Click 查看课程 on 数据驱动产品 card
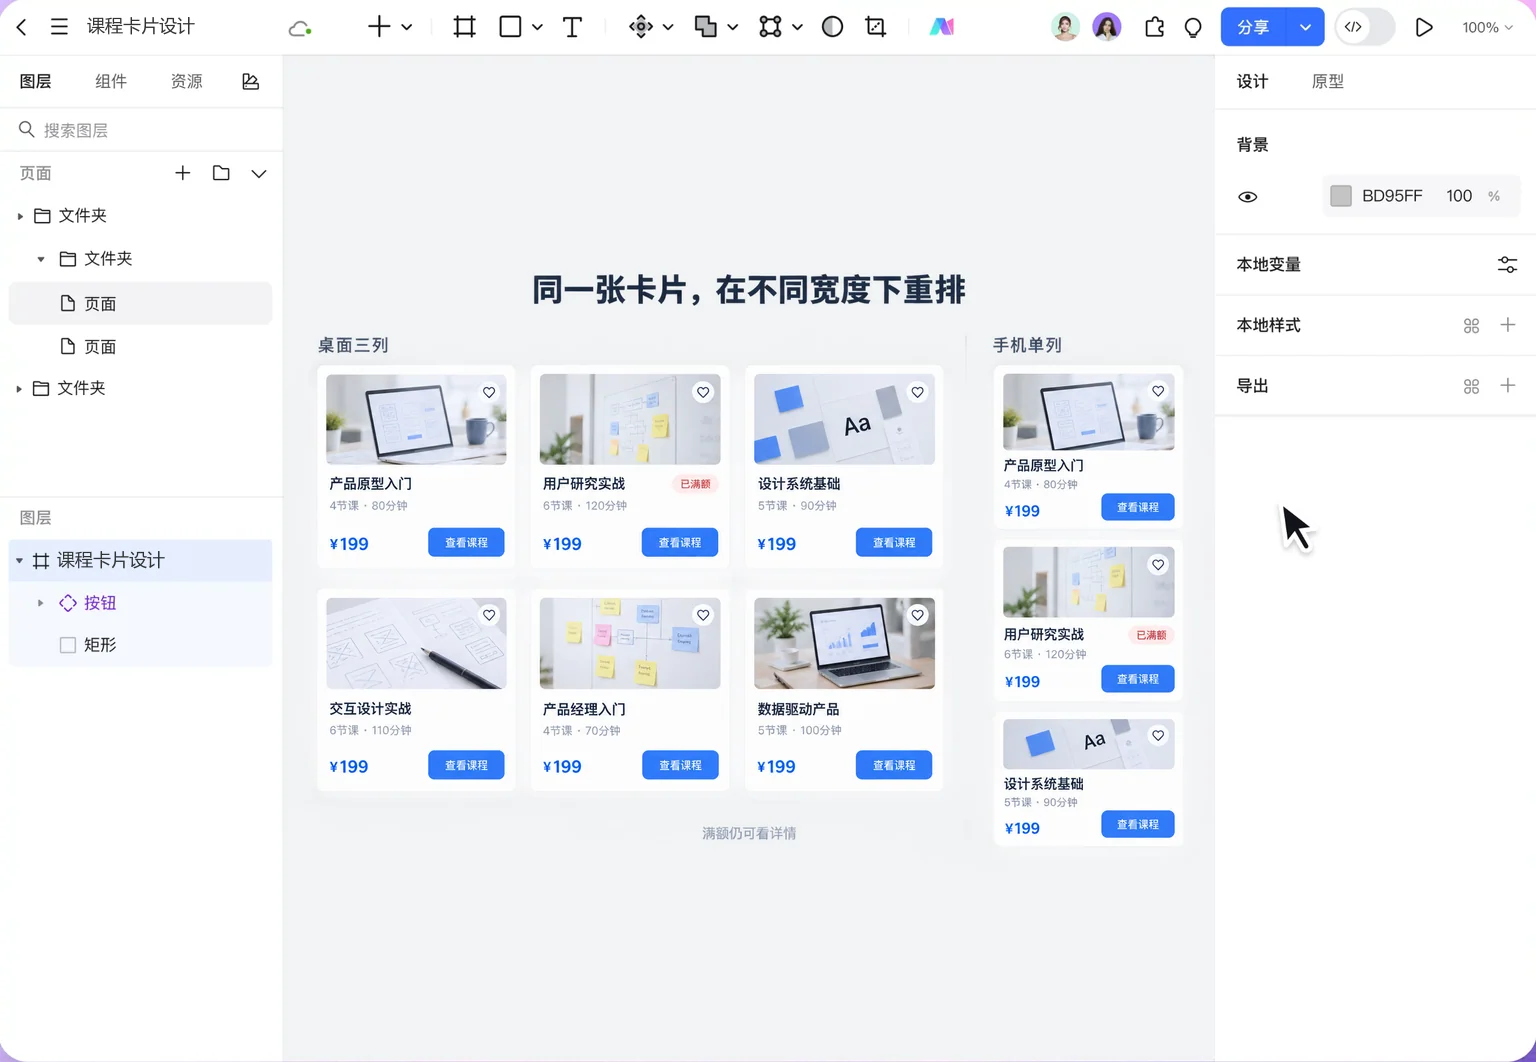The height and width of the screenshot is (1062, 1536). pos(894,765)
